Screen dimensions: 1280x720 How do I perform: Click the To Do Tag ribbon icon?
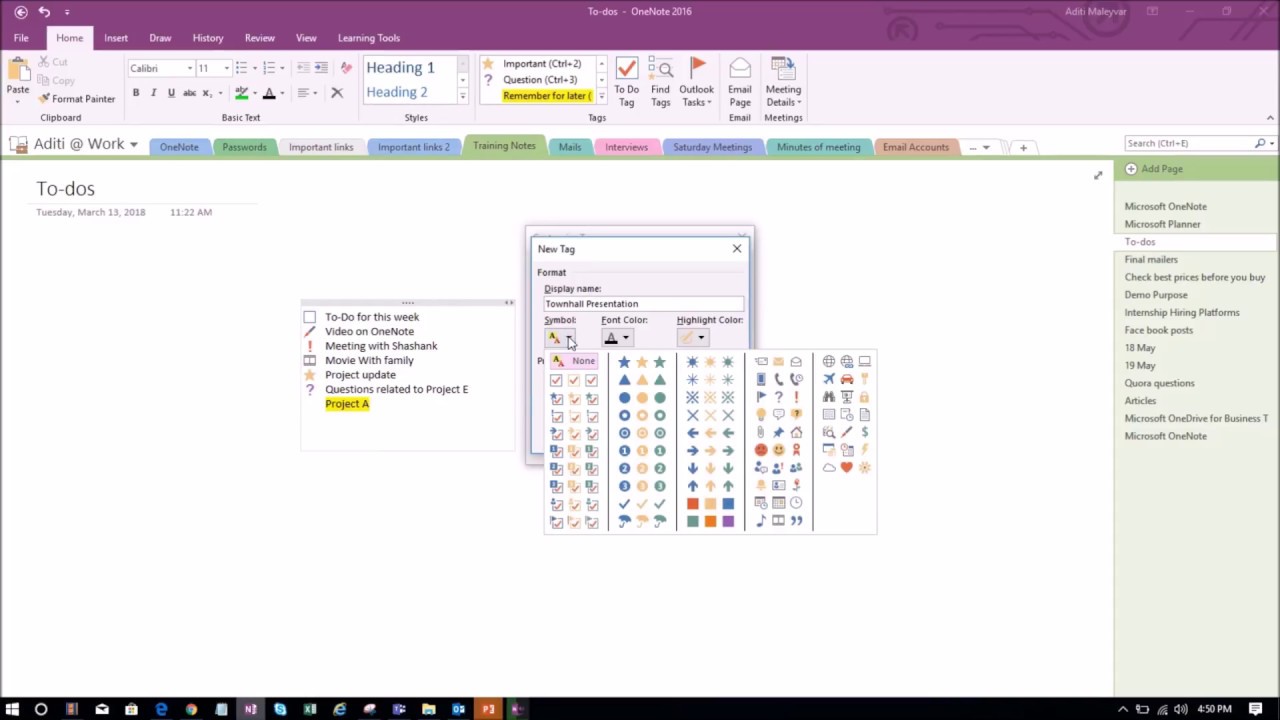tap(626, 82)
